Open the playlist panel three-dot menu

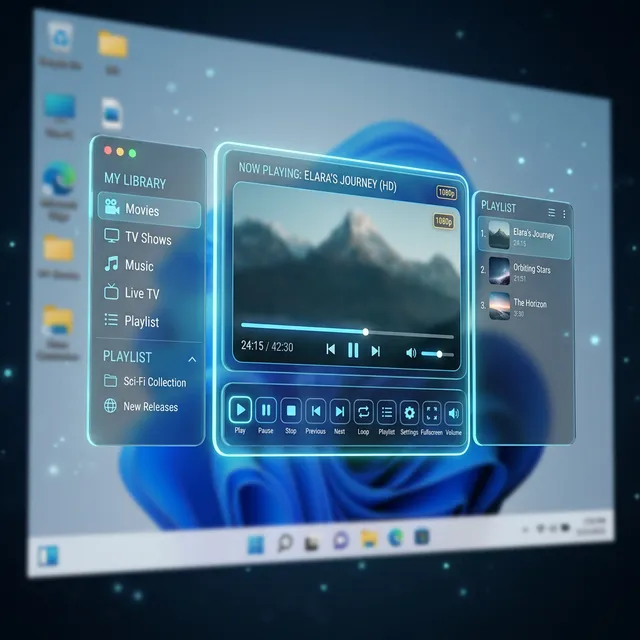pyautogui.click(x=564, y=214)
